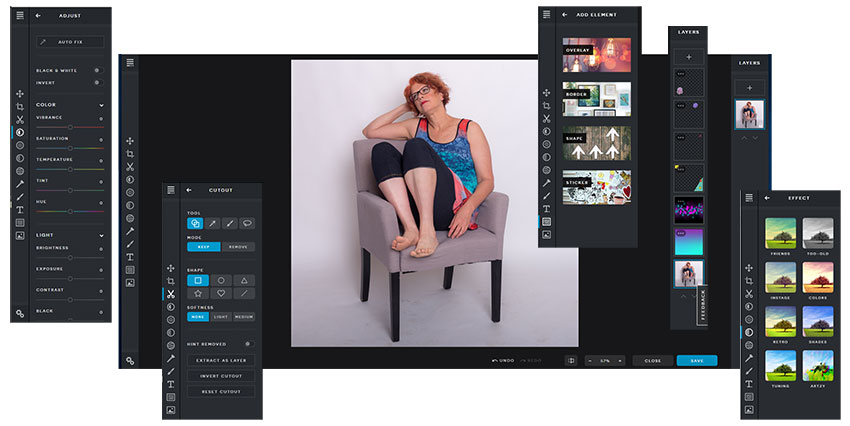Select the heart cutout shape

click(221, 294)
